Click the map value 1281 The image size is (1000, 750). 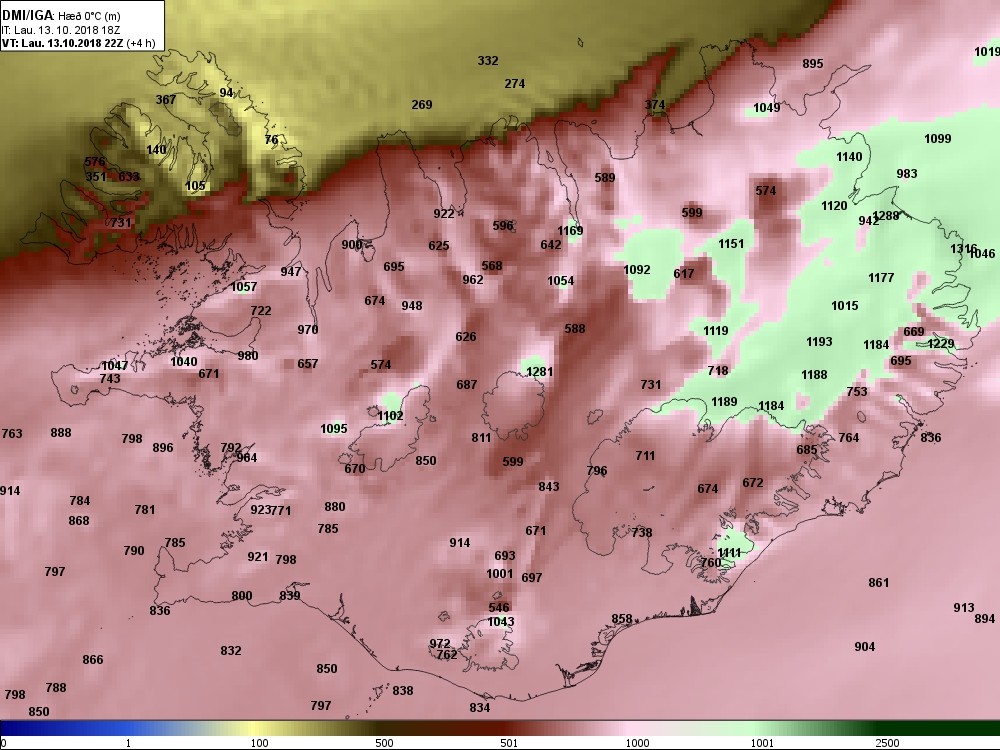pyautogui.click(x=540, y=372)
